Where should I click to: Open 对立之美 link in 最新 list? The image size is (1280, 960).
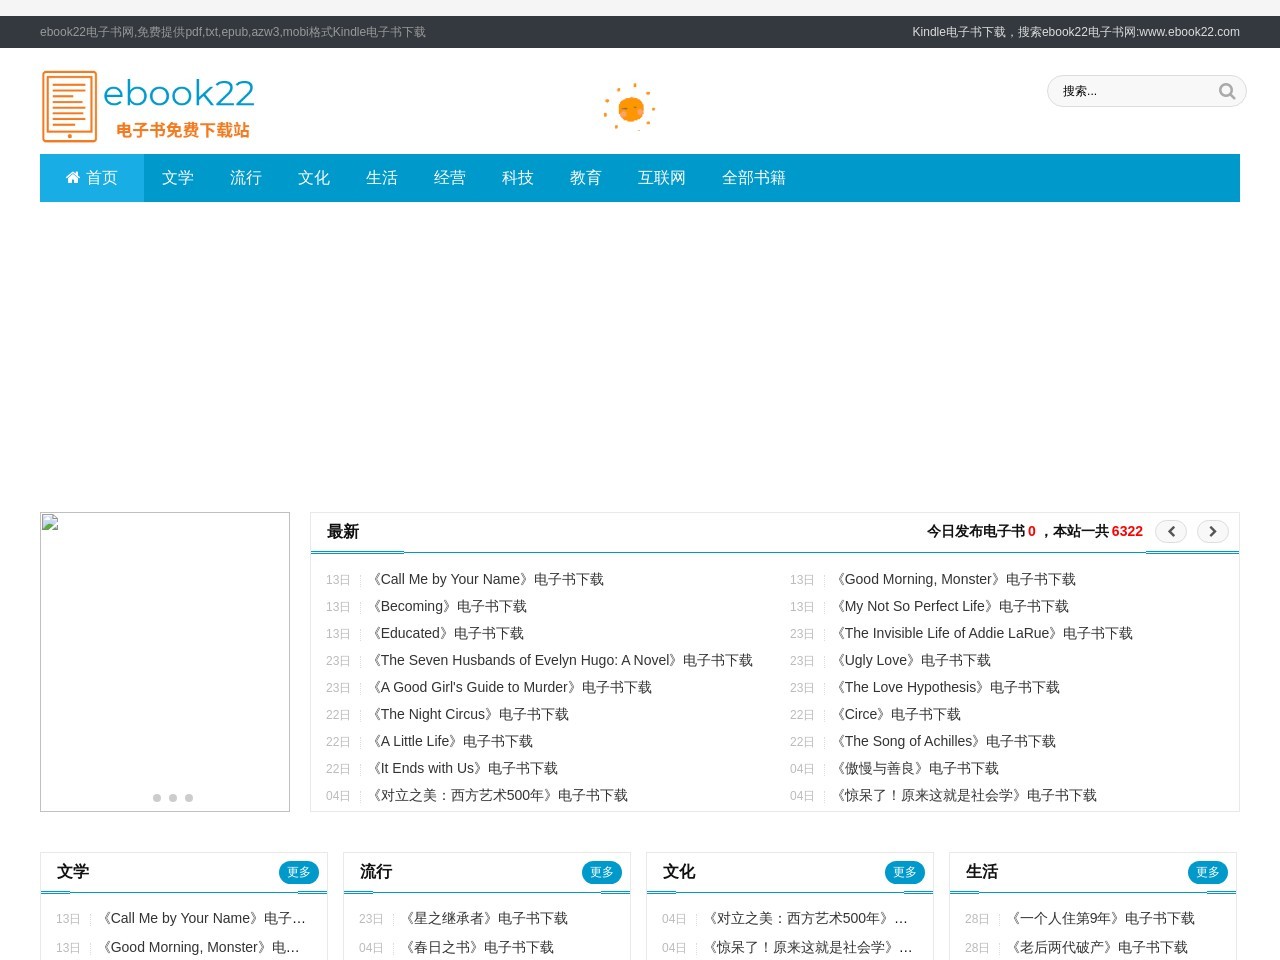click(498, 795)
